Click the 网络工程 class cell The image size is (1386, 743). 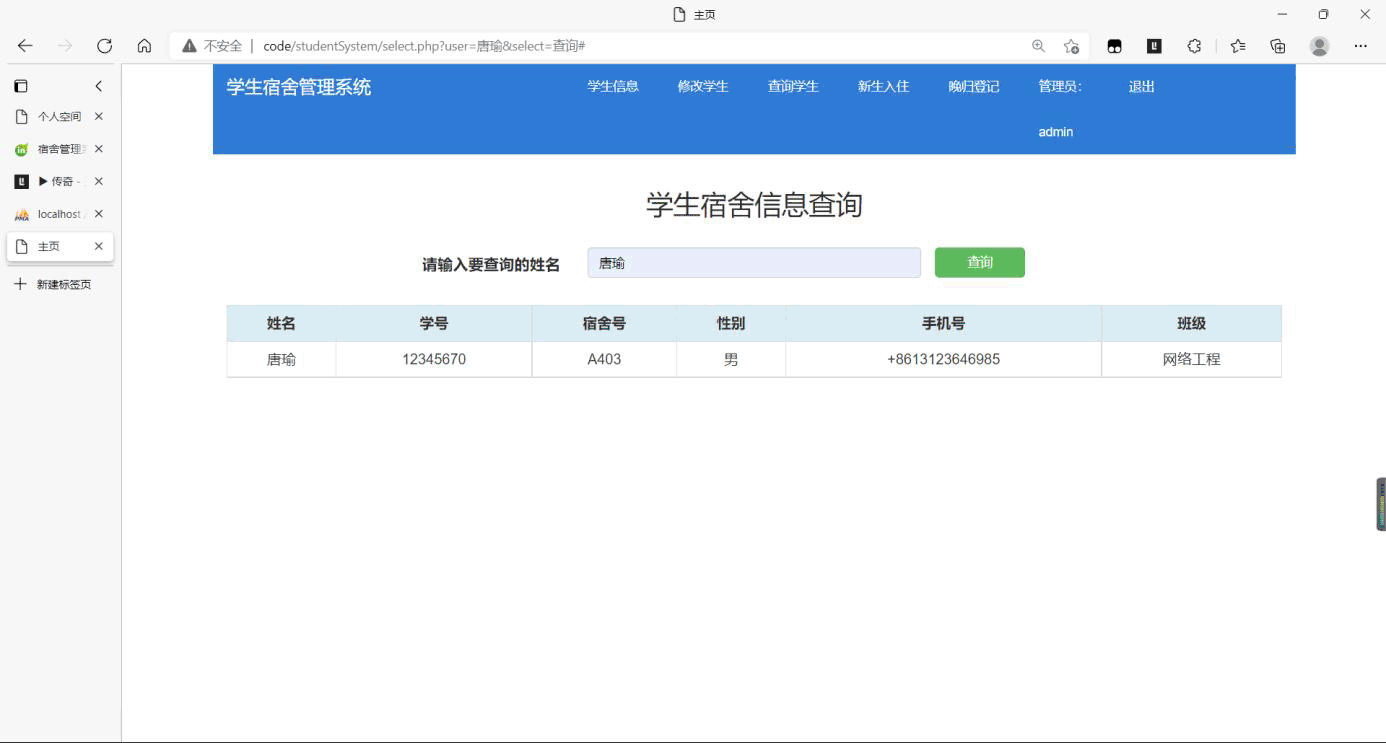tap(1191, 359)
